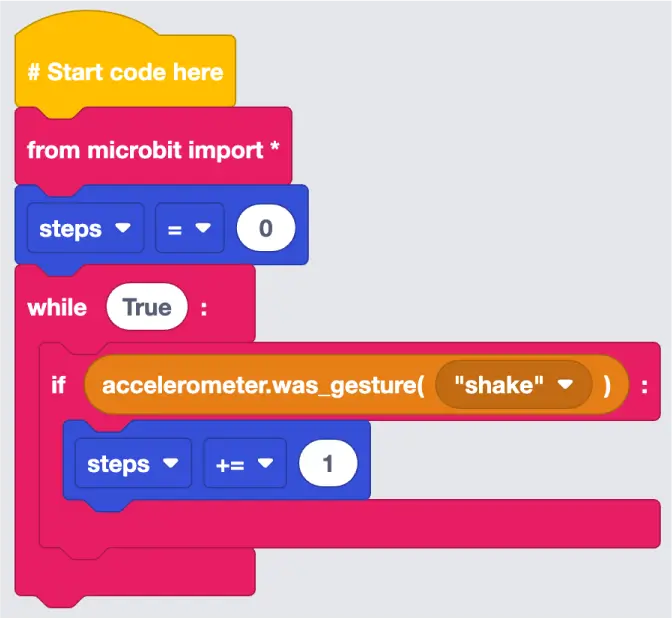Viewport: 672px width, 619px height.
Task: Select the while loop block keyword
Action: [x=57, y=307]
